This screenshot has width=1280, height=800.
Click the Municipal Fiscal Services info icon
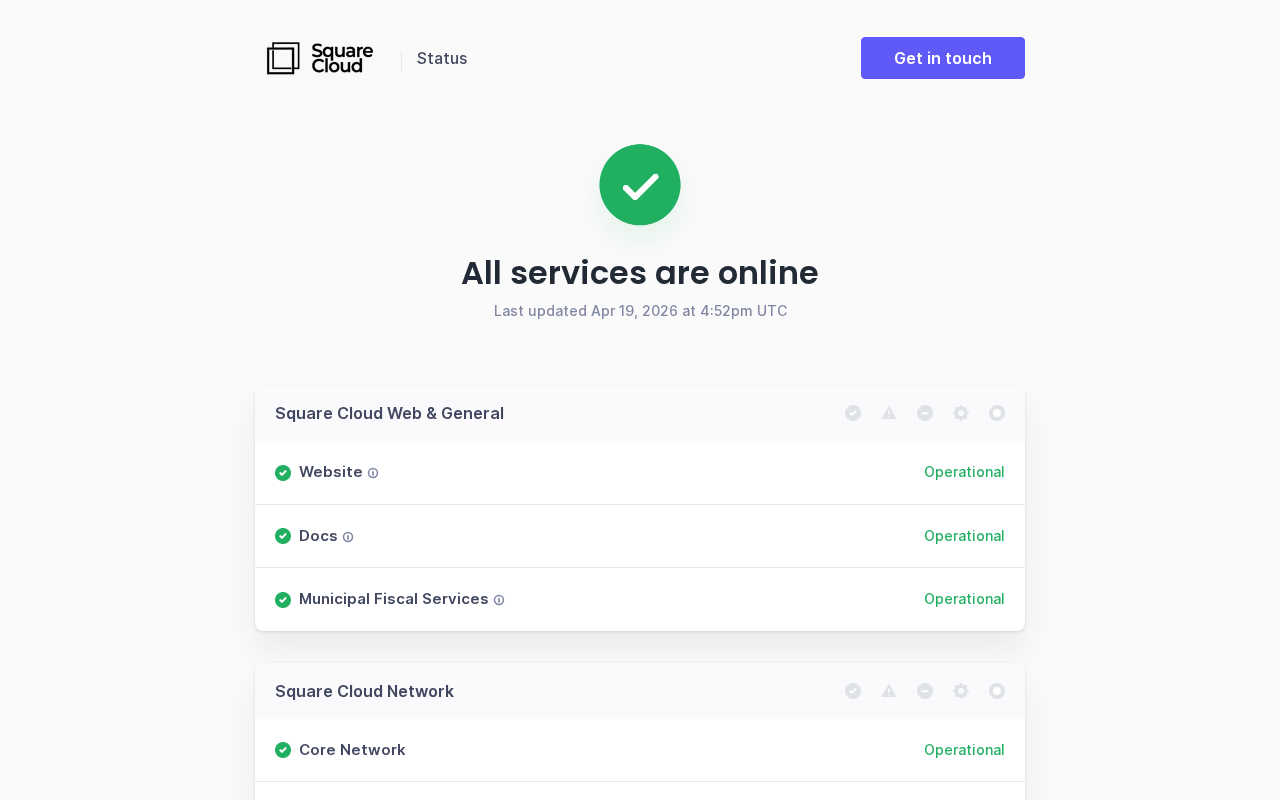(x=499, y=600)
